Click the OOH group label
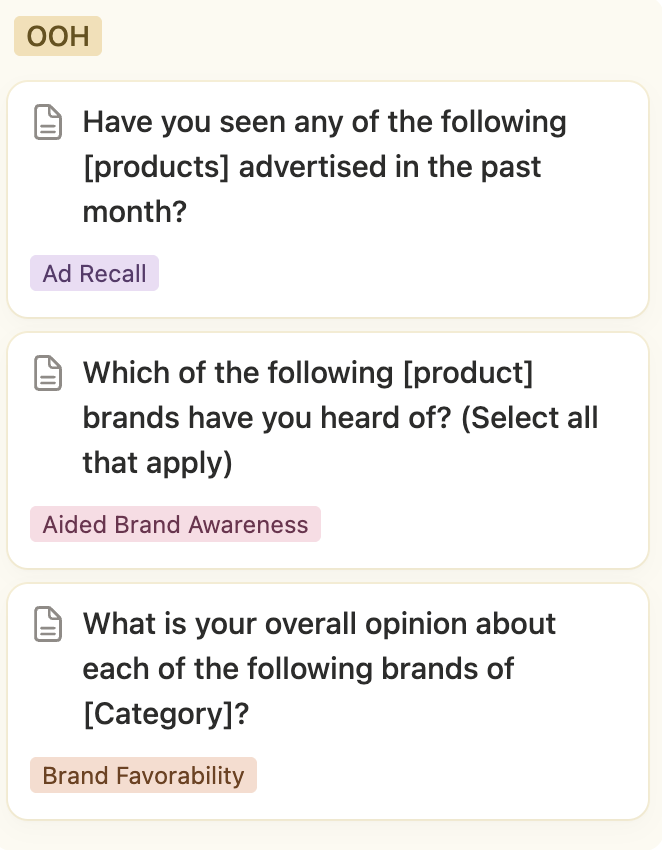The width and height of the screenshot is (662, 850). click(x=58, y=37)
